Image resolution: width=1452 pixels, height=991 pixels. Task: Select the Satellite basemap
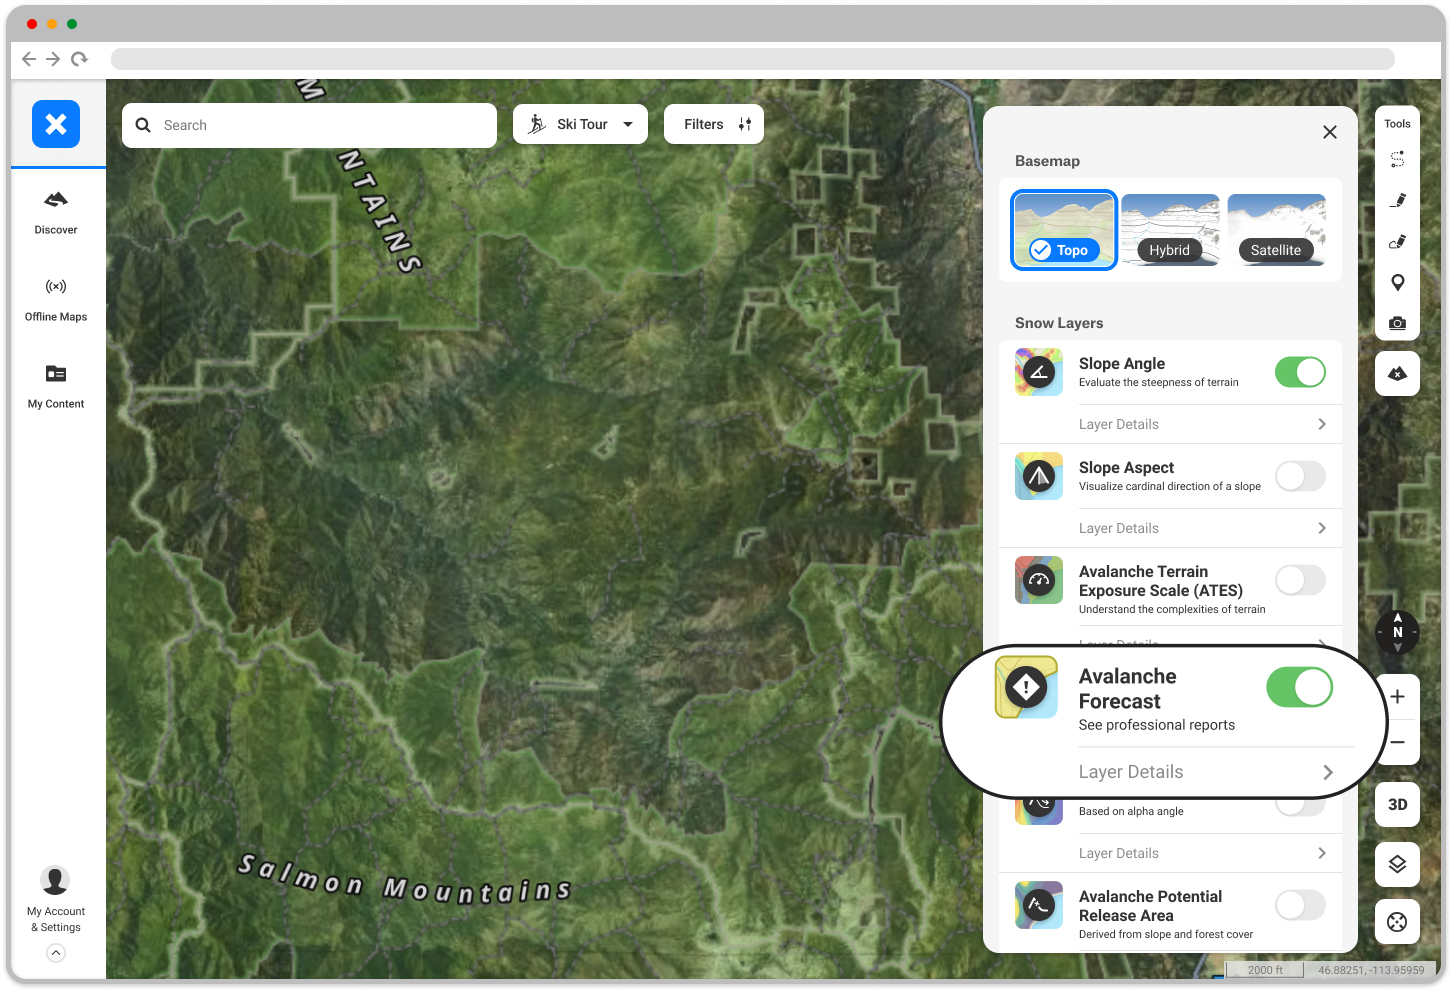coord(1276,230)
